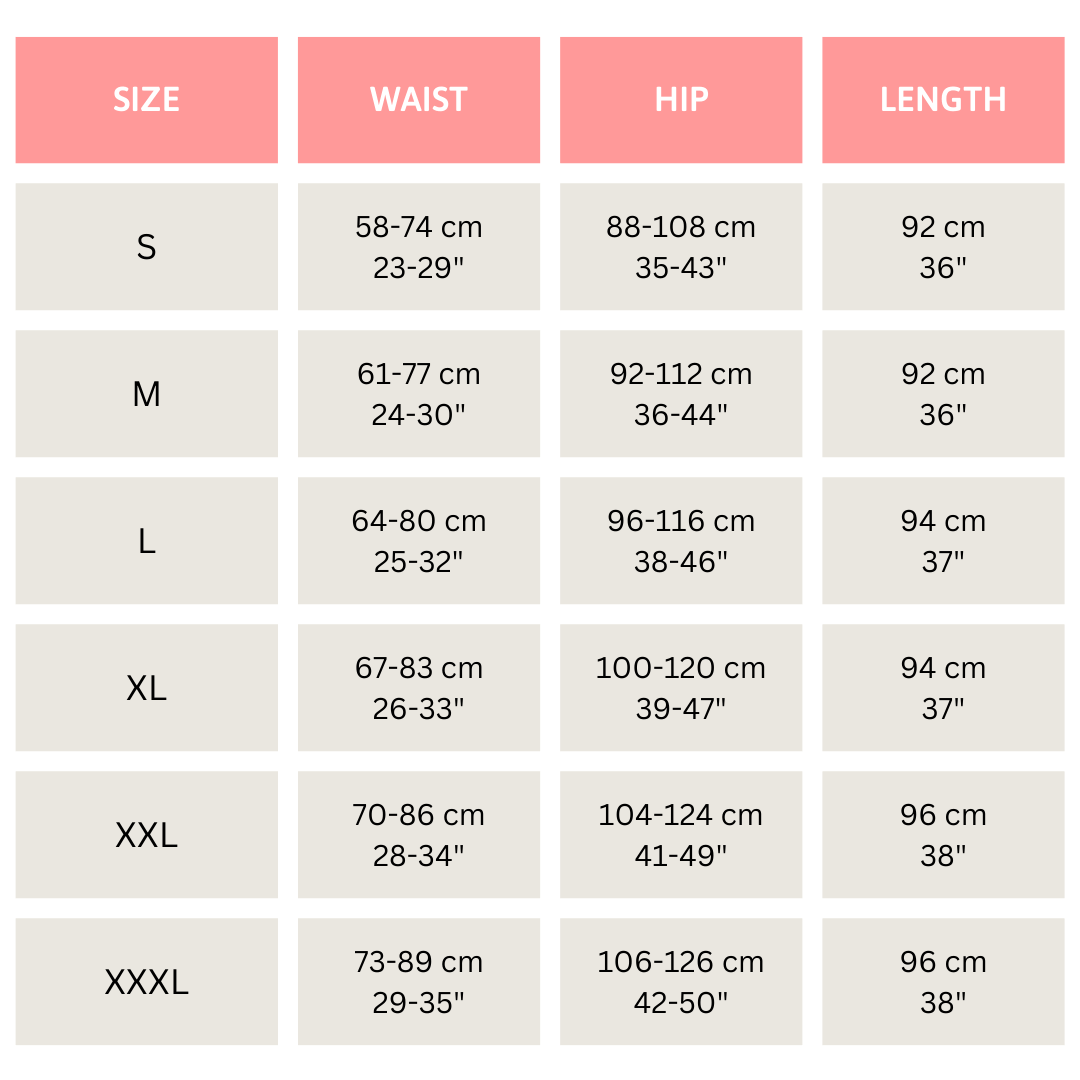This screenshot has height=1080, width=1080.
Task: Click the L size cell
Action: coord(146,541)
